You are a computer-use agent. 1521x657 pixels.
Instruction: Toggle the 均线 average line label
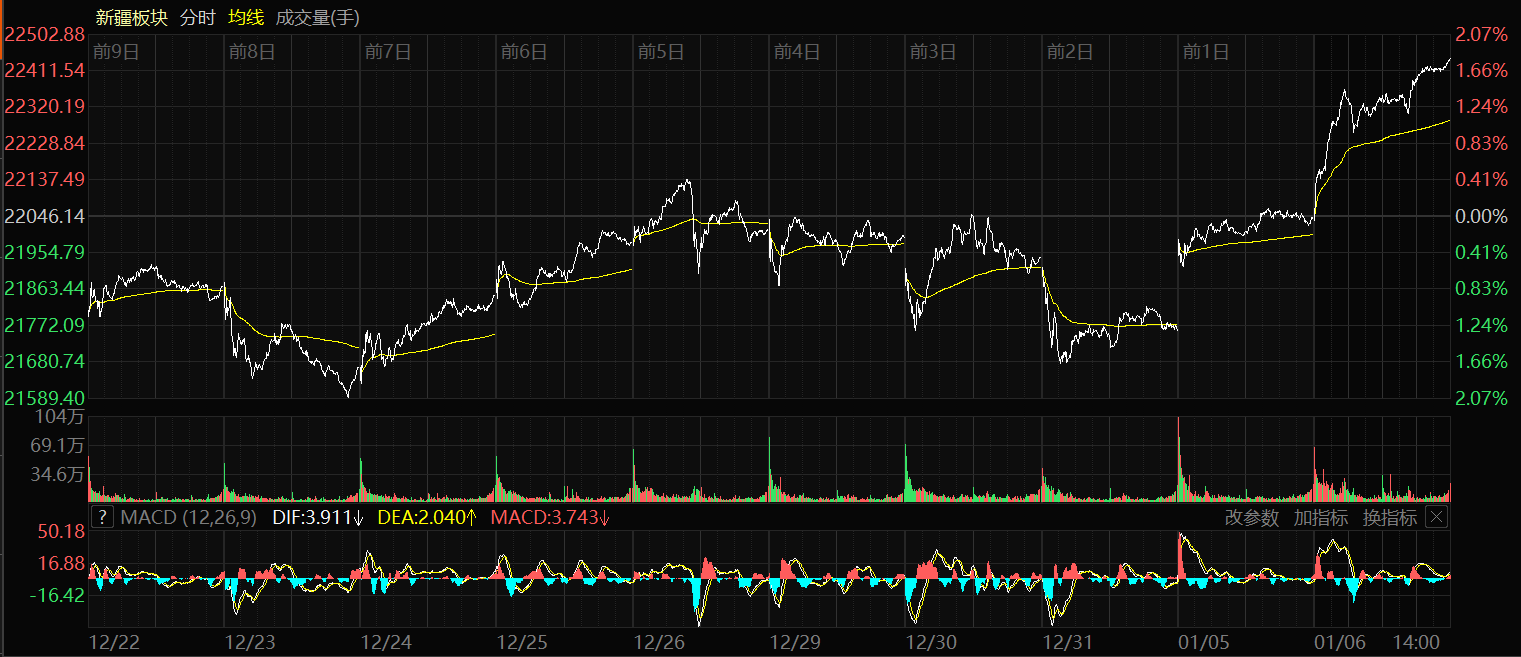(246, 17)
